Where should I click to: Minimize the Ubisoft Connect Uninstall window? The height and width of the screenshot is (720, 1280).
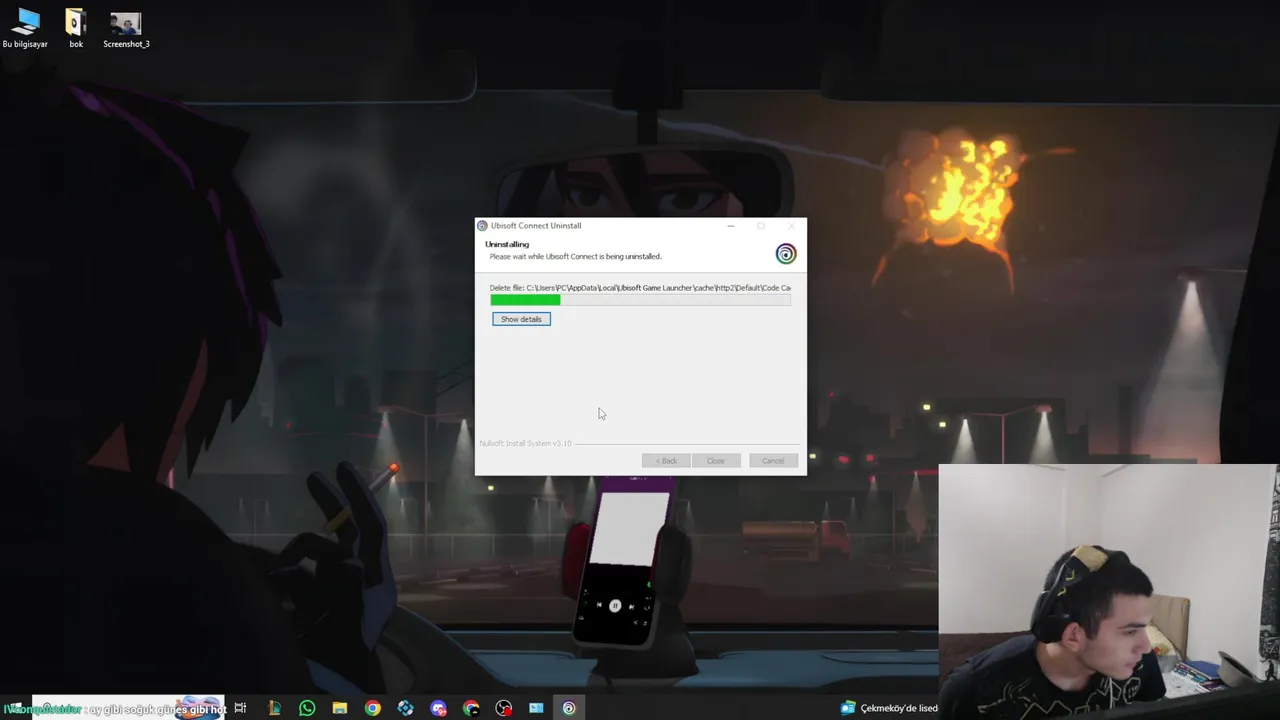click(731, 226)
